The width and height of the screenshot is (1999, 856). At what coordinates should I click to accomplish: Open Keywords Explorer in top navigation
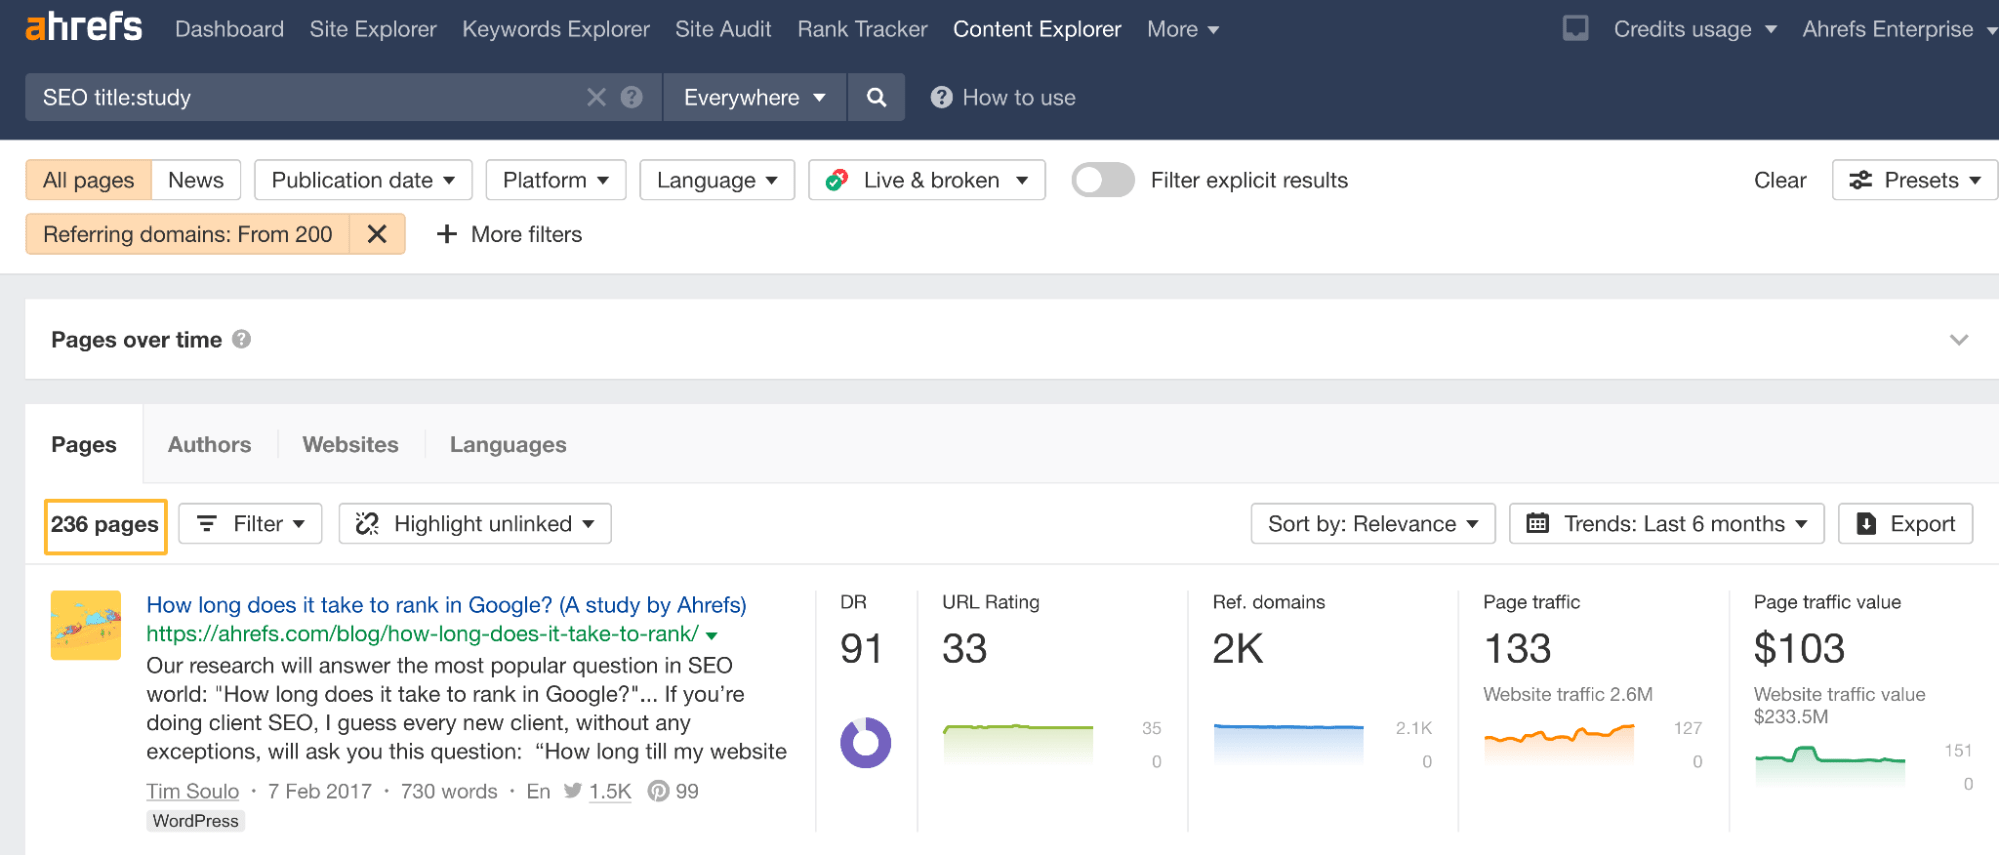point(555,29)
